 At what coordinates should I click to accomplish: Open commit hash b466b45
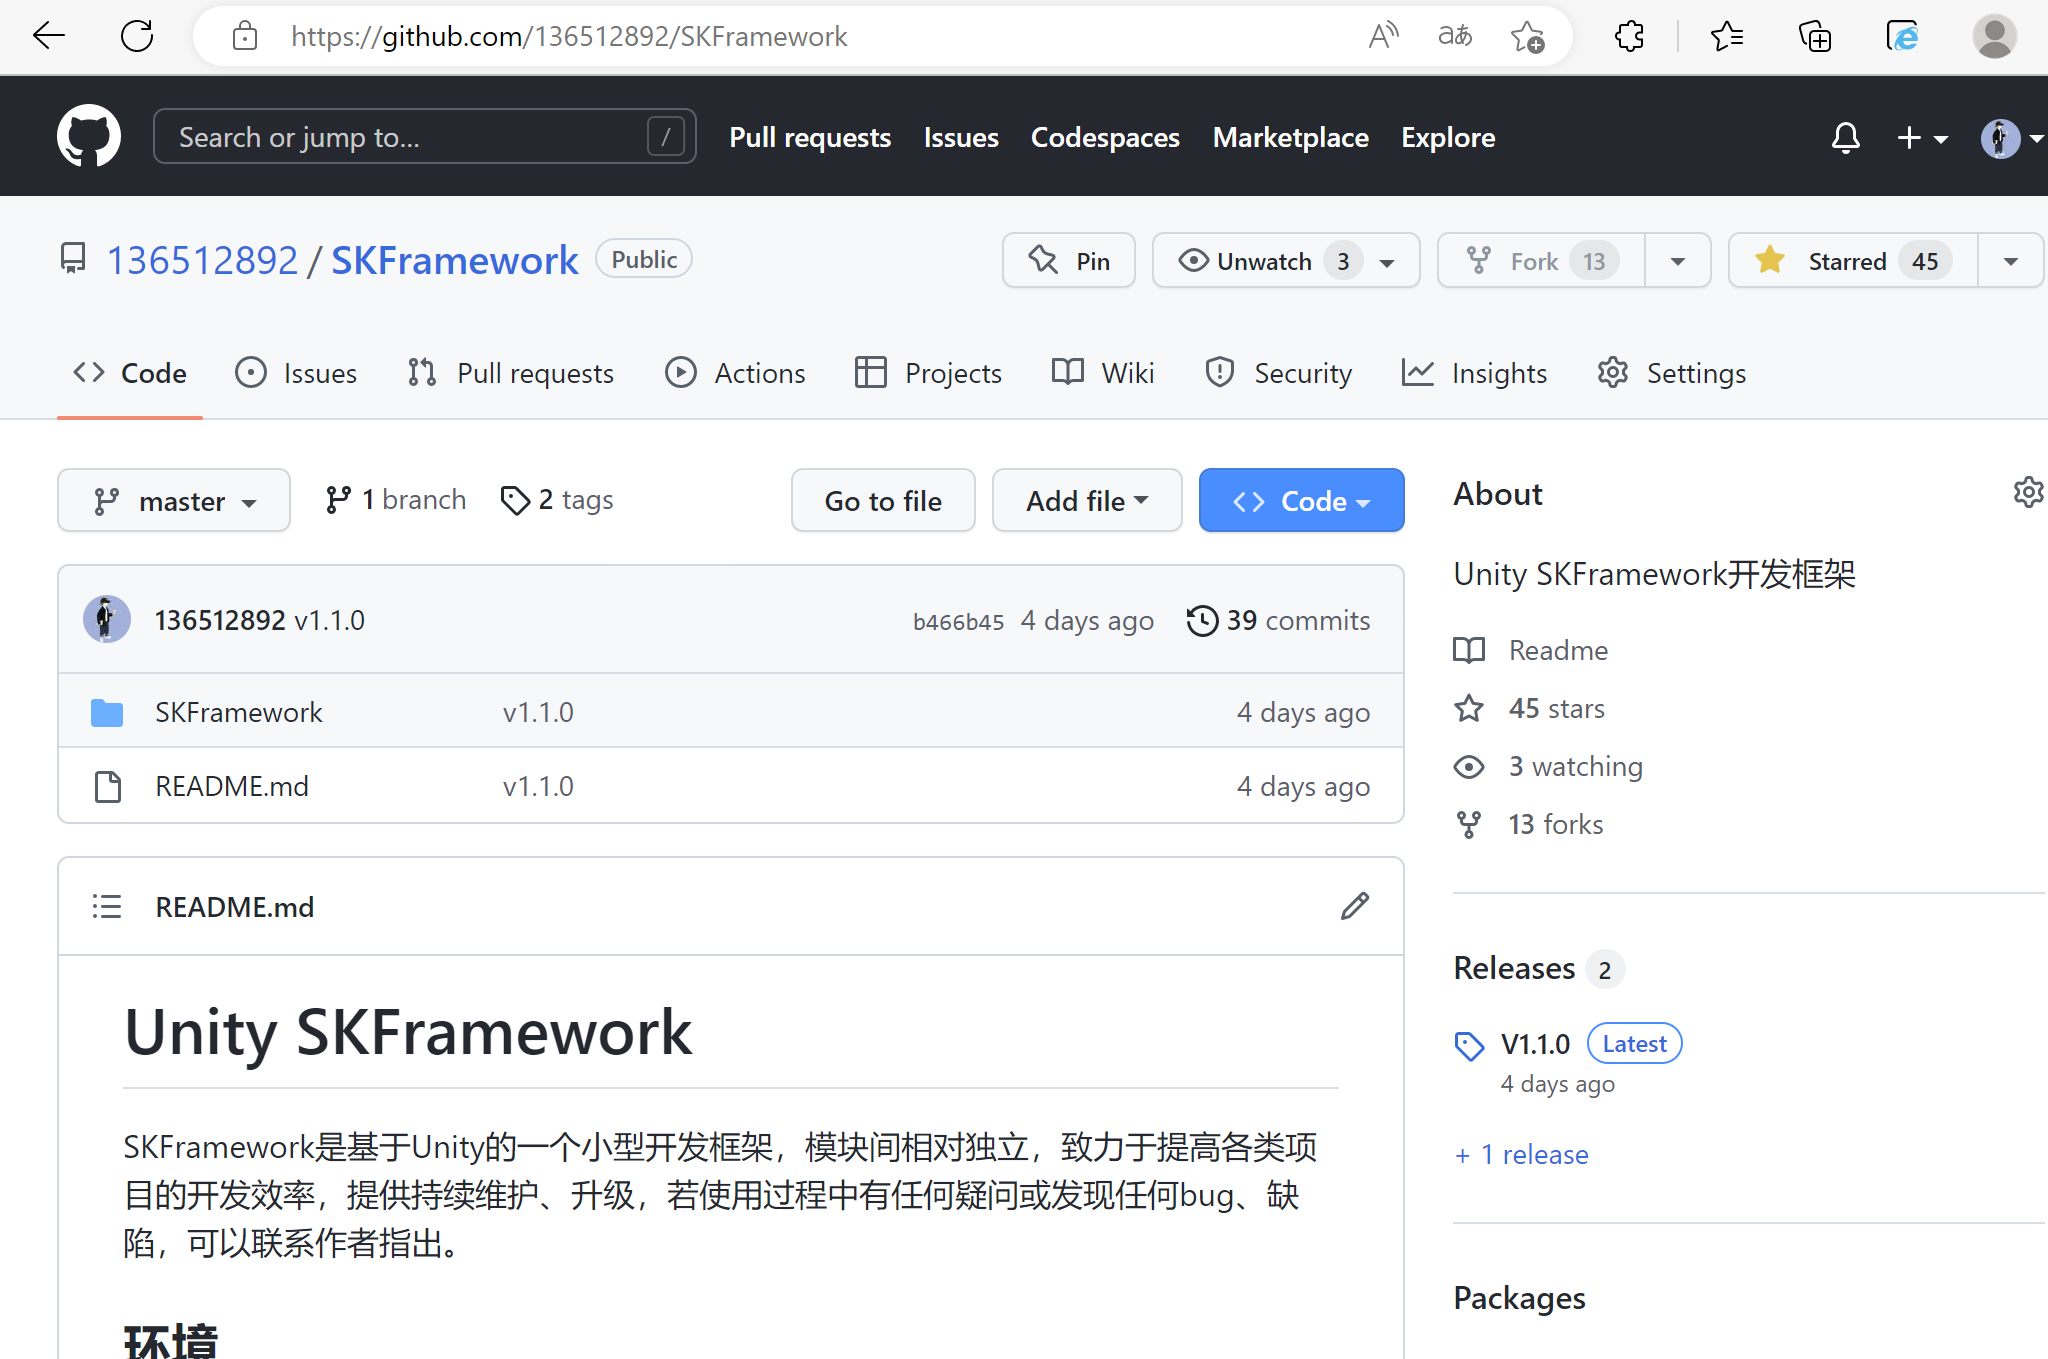point(958,621)
